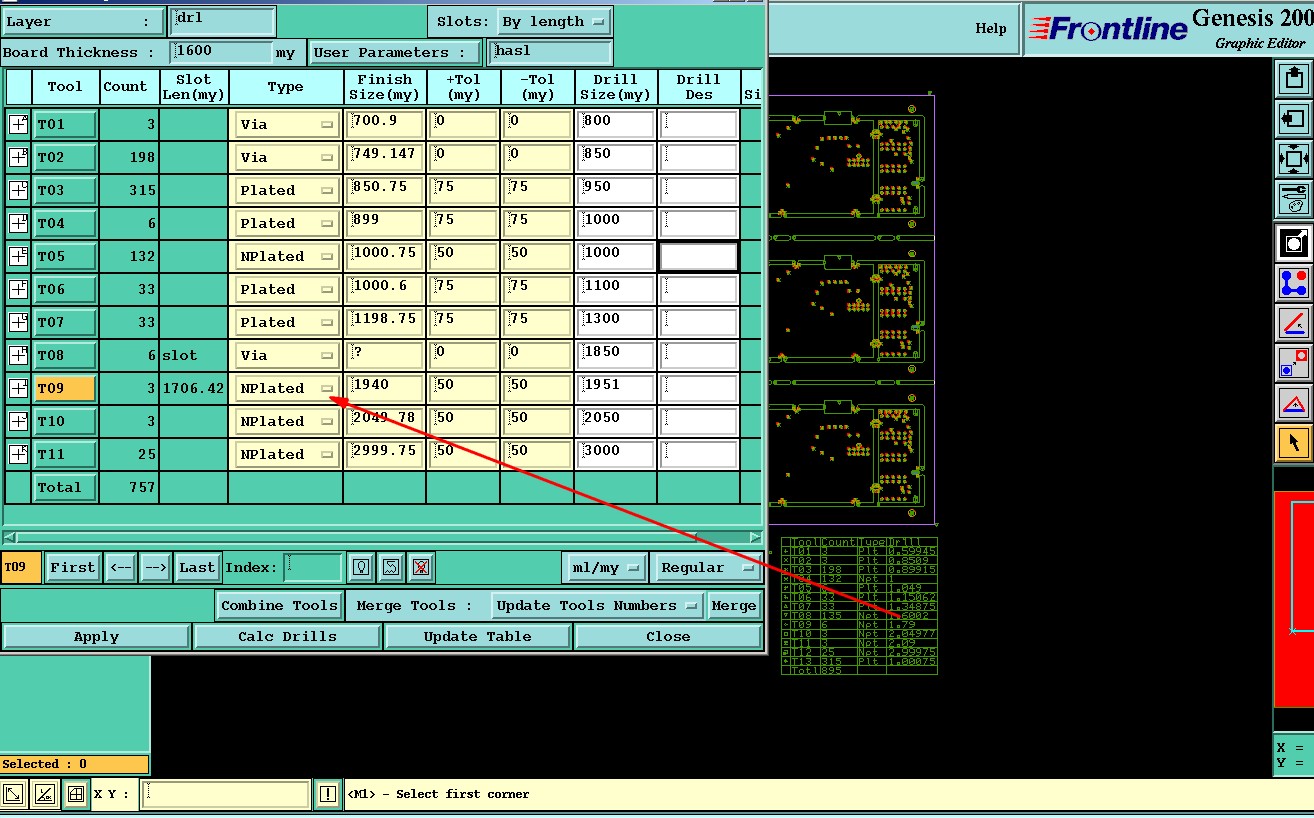Go to previous tool with the left arrow button
The width and height of the screenshot is (1314, 818).
pyautogui.click(x=120, y=567)
